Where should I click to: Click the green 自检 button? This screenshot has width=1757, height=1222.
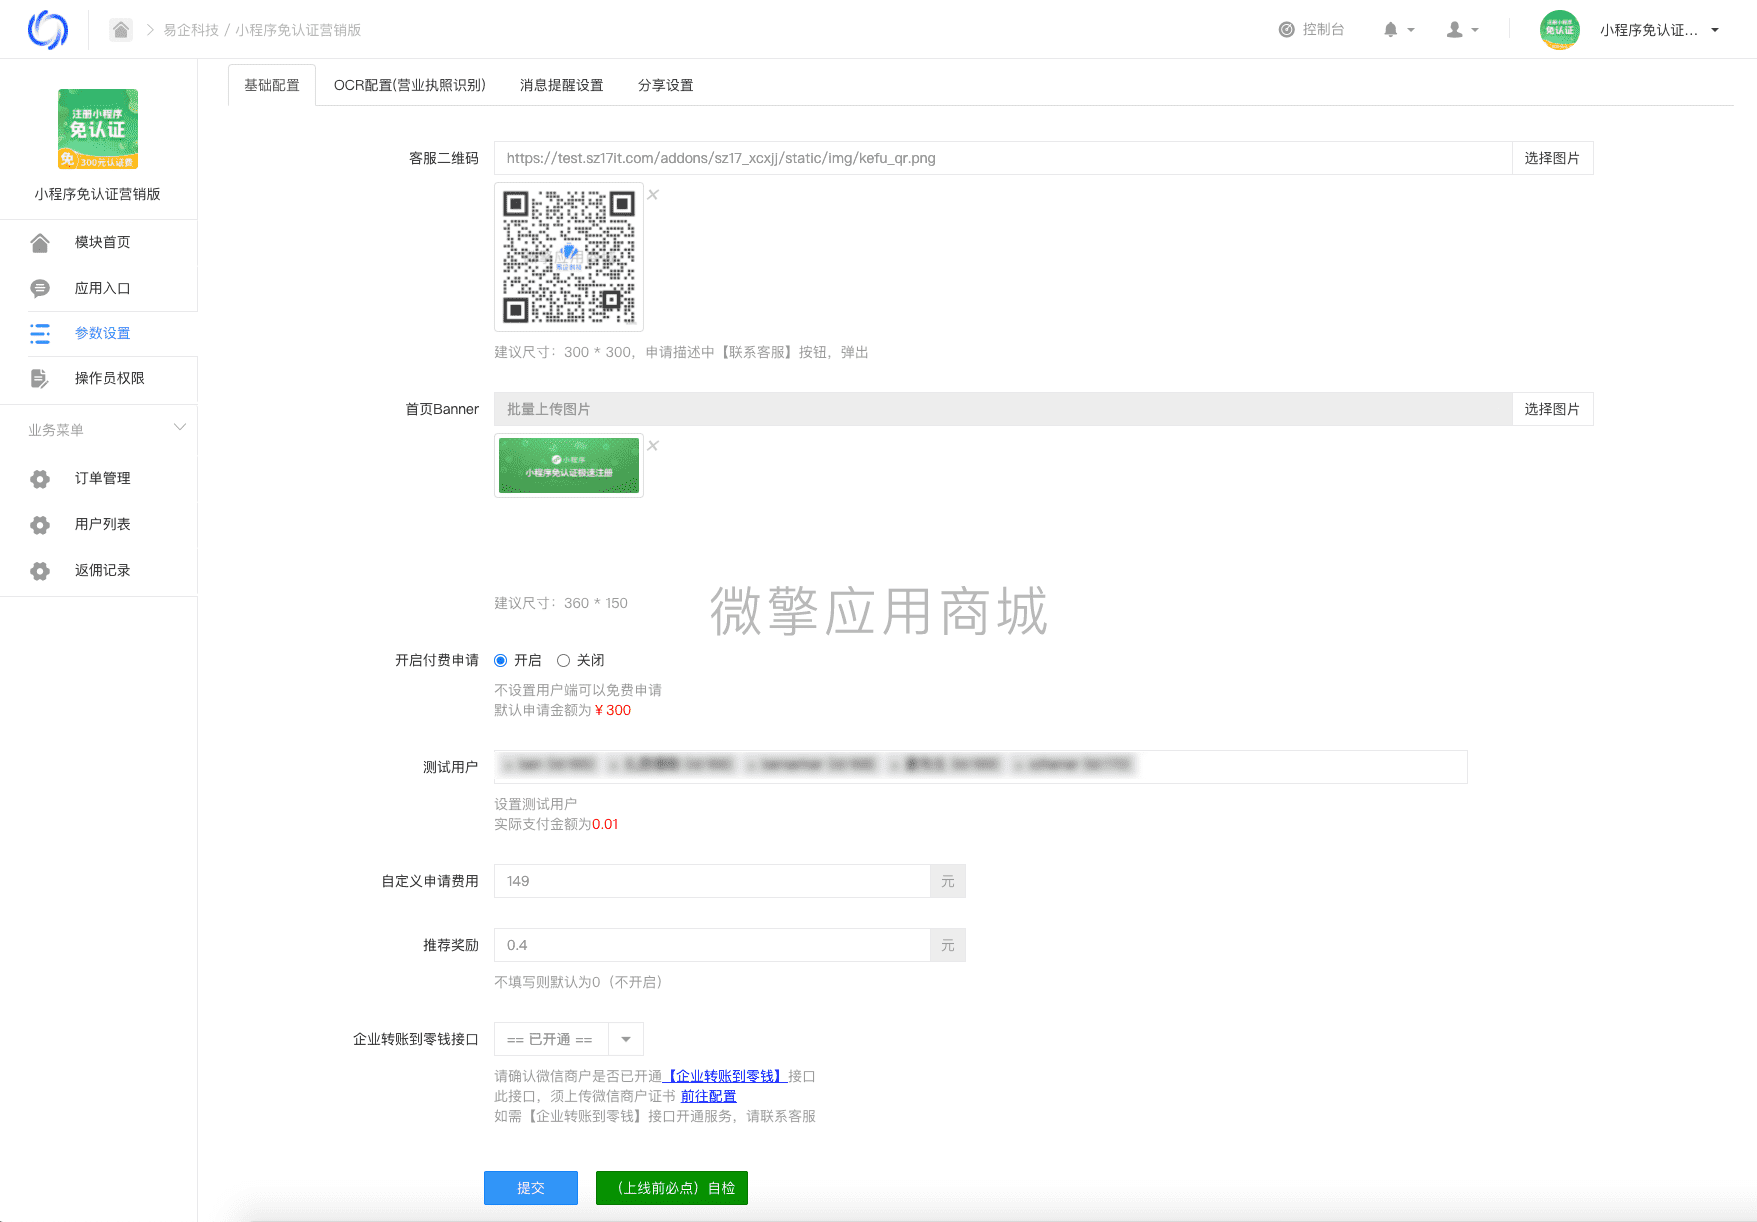[672, 1188]
